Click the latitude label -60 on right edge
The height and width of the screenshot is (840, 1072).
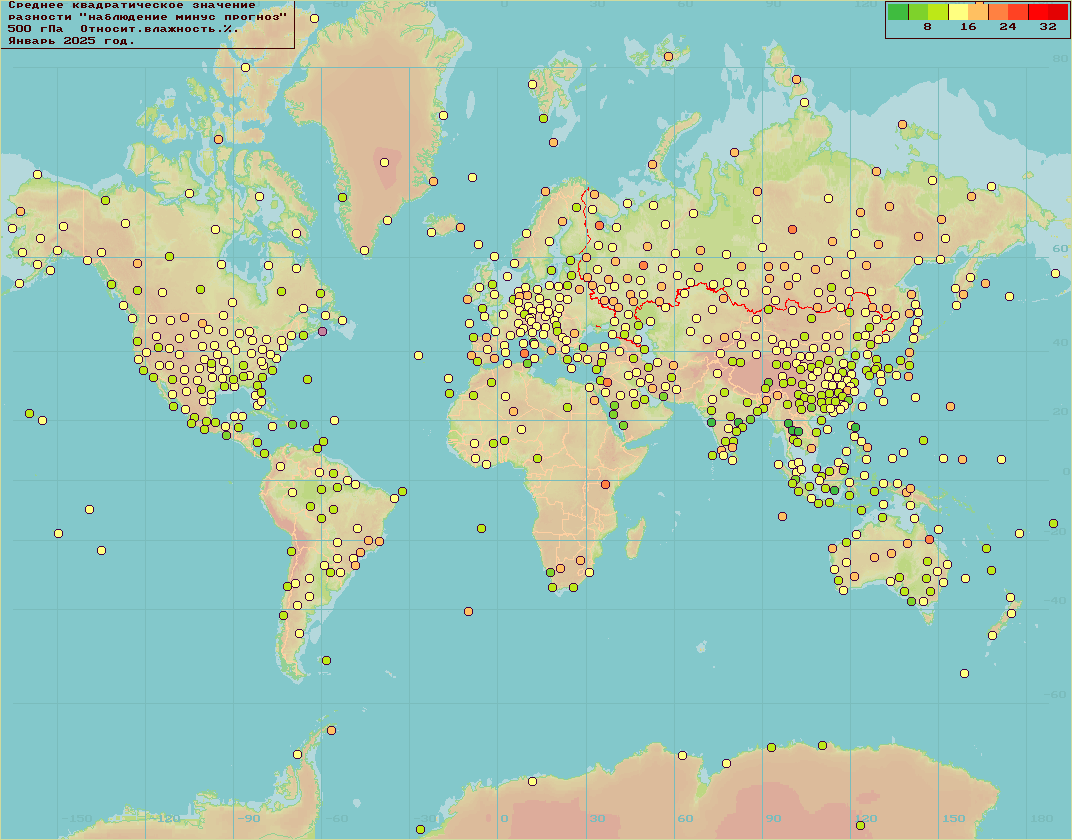(x=1056, y=694)
